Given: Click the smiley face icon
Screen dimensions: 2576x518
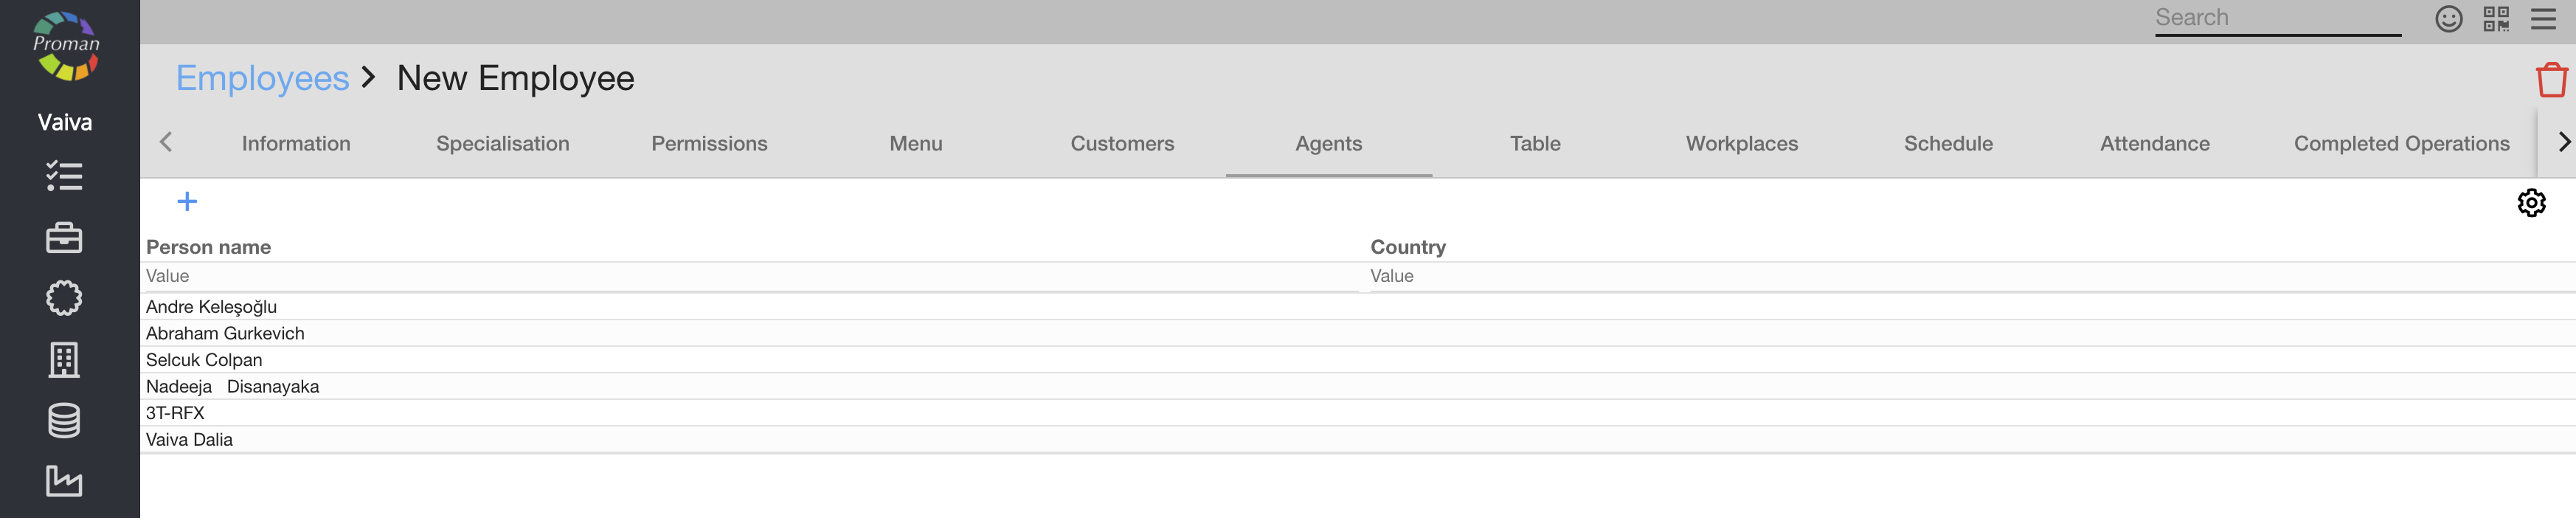Looking at the screenshot, I should (x=2448, y=19).
